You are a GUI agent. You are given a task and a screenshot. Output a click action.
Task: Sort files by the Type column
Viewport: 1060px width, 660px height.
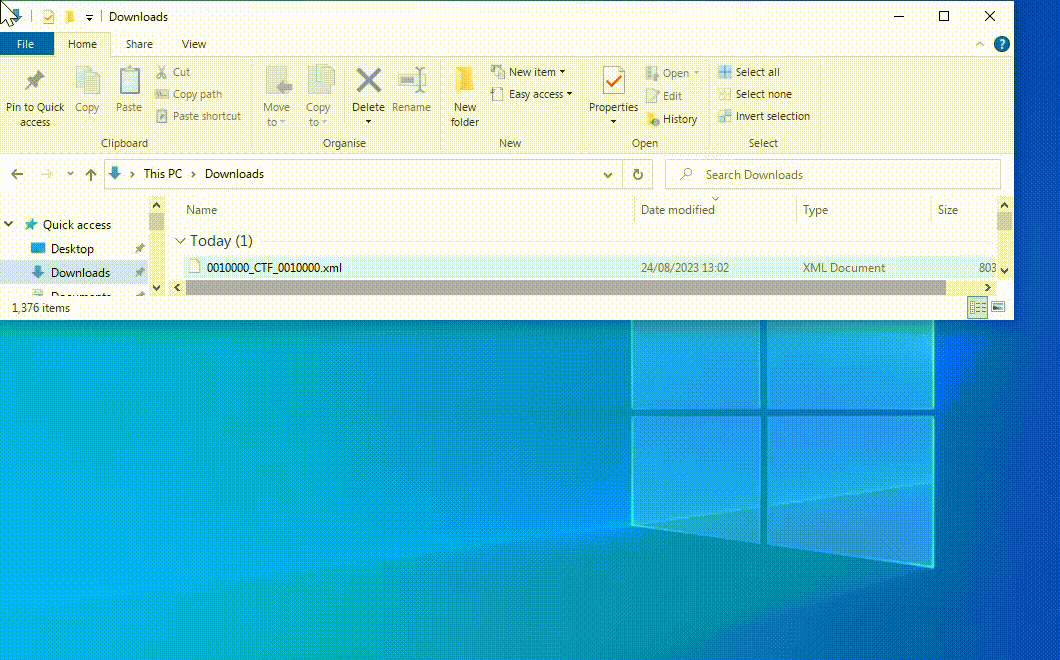click(x=815, y=210)
